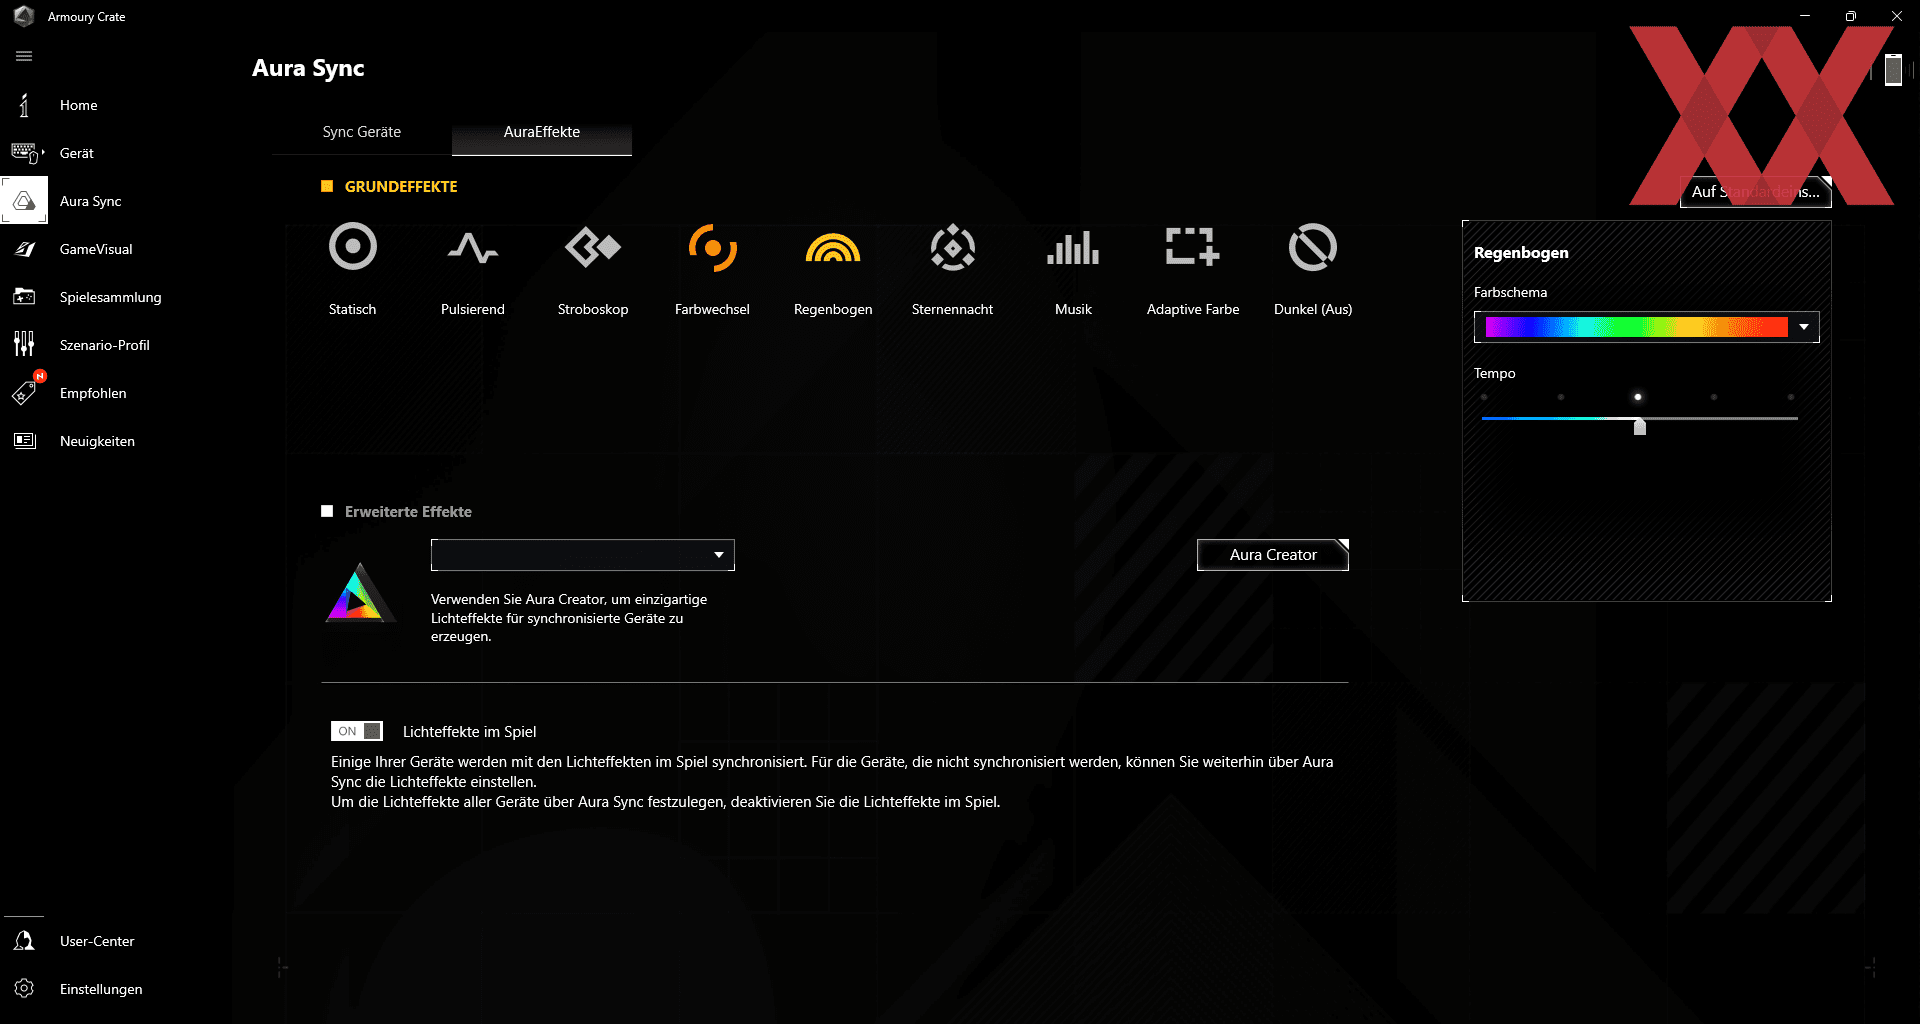The height and width of the screenshot is (1024, 1920).
Task: Toggle Lichteffekte im Spiel ON switch
Action: 357,731
